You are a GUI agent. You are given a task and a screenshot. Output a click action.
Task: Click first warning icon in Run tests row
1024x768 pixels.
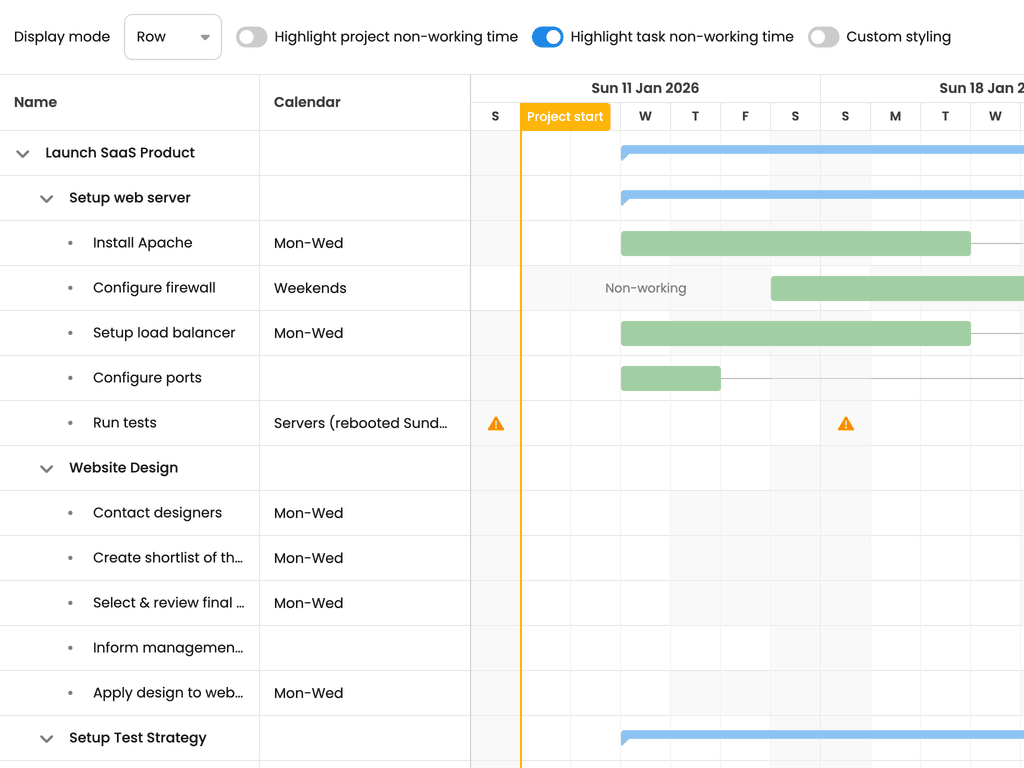coord(496,424)
